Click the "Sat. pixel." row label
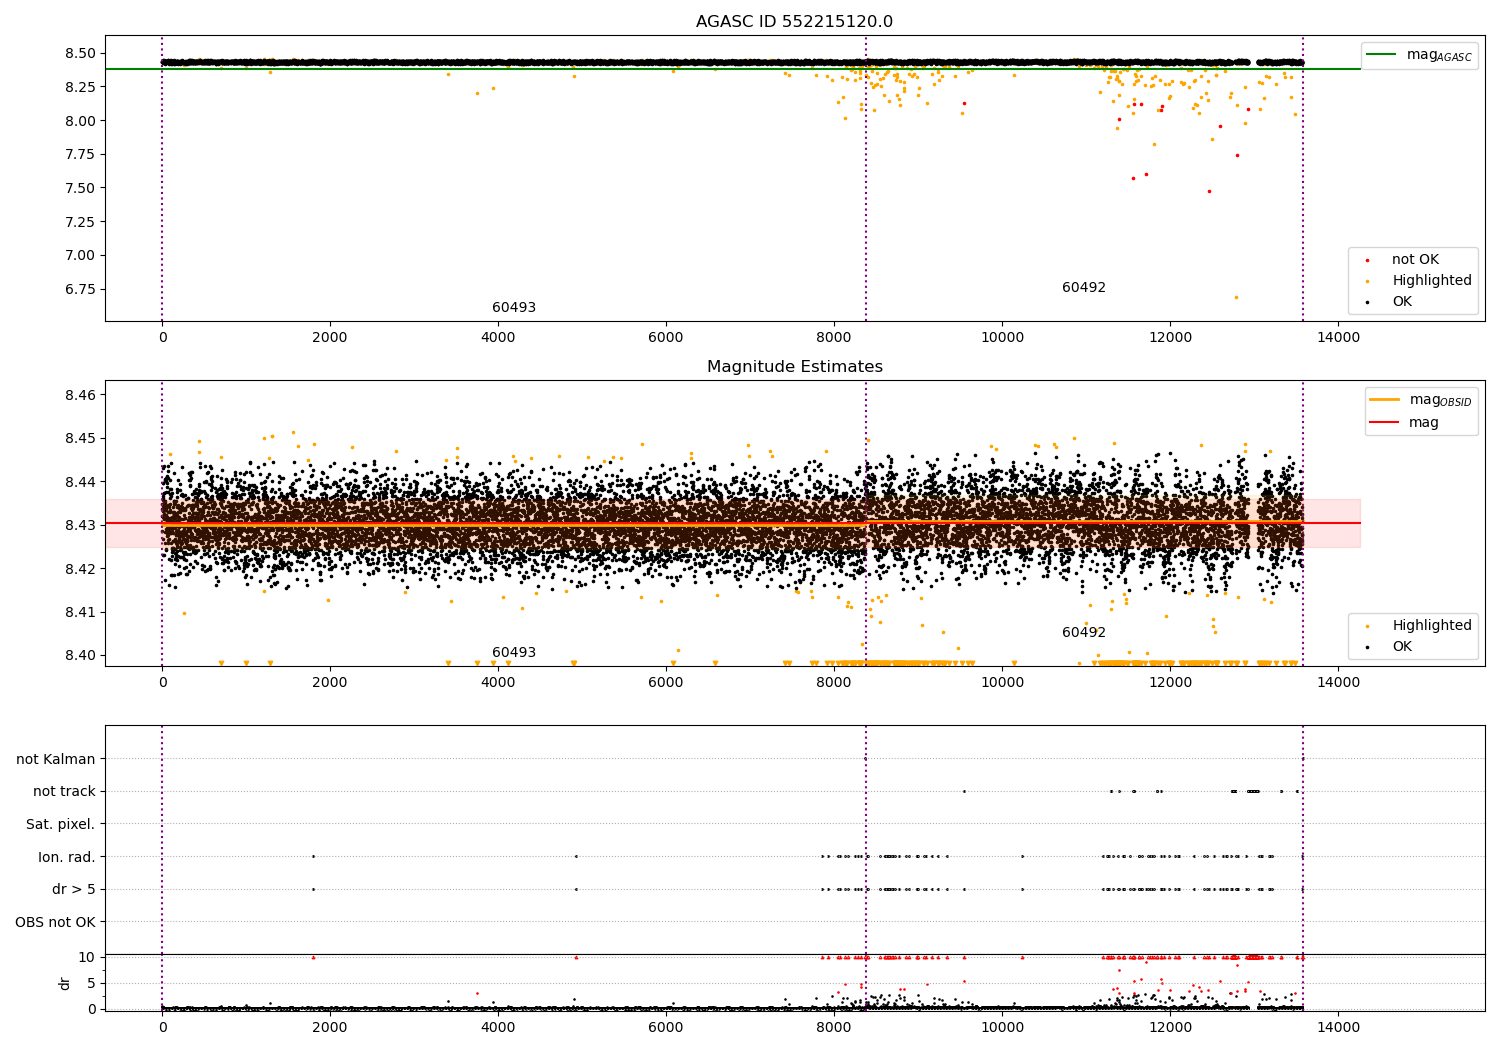This screenshot has width=1500, height=1050. pos(61,825)
